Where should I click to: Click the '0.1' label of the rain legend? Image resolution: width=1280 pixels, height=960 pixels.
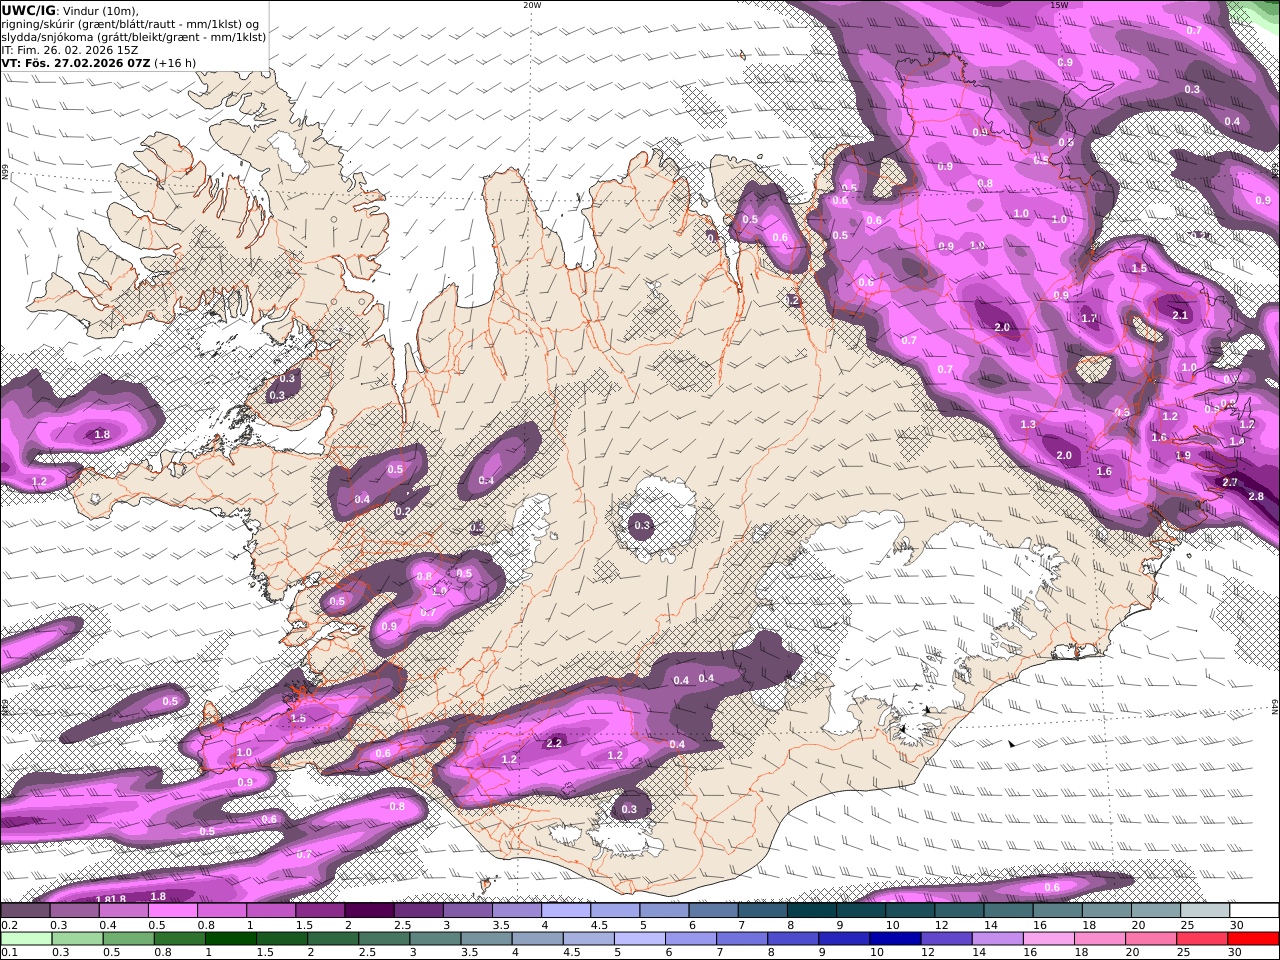(10, 952)
